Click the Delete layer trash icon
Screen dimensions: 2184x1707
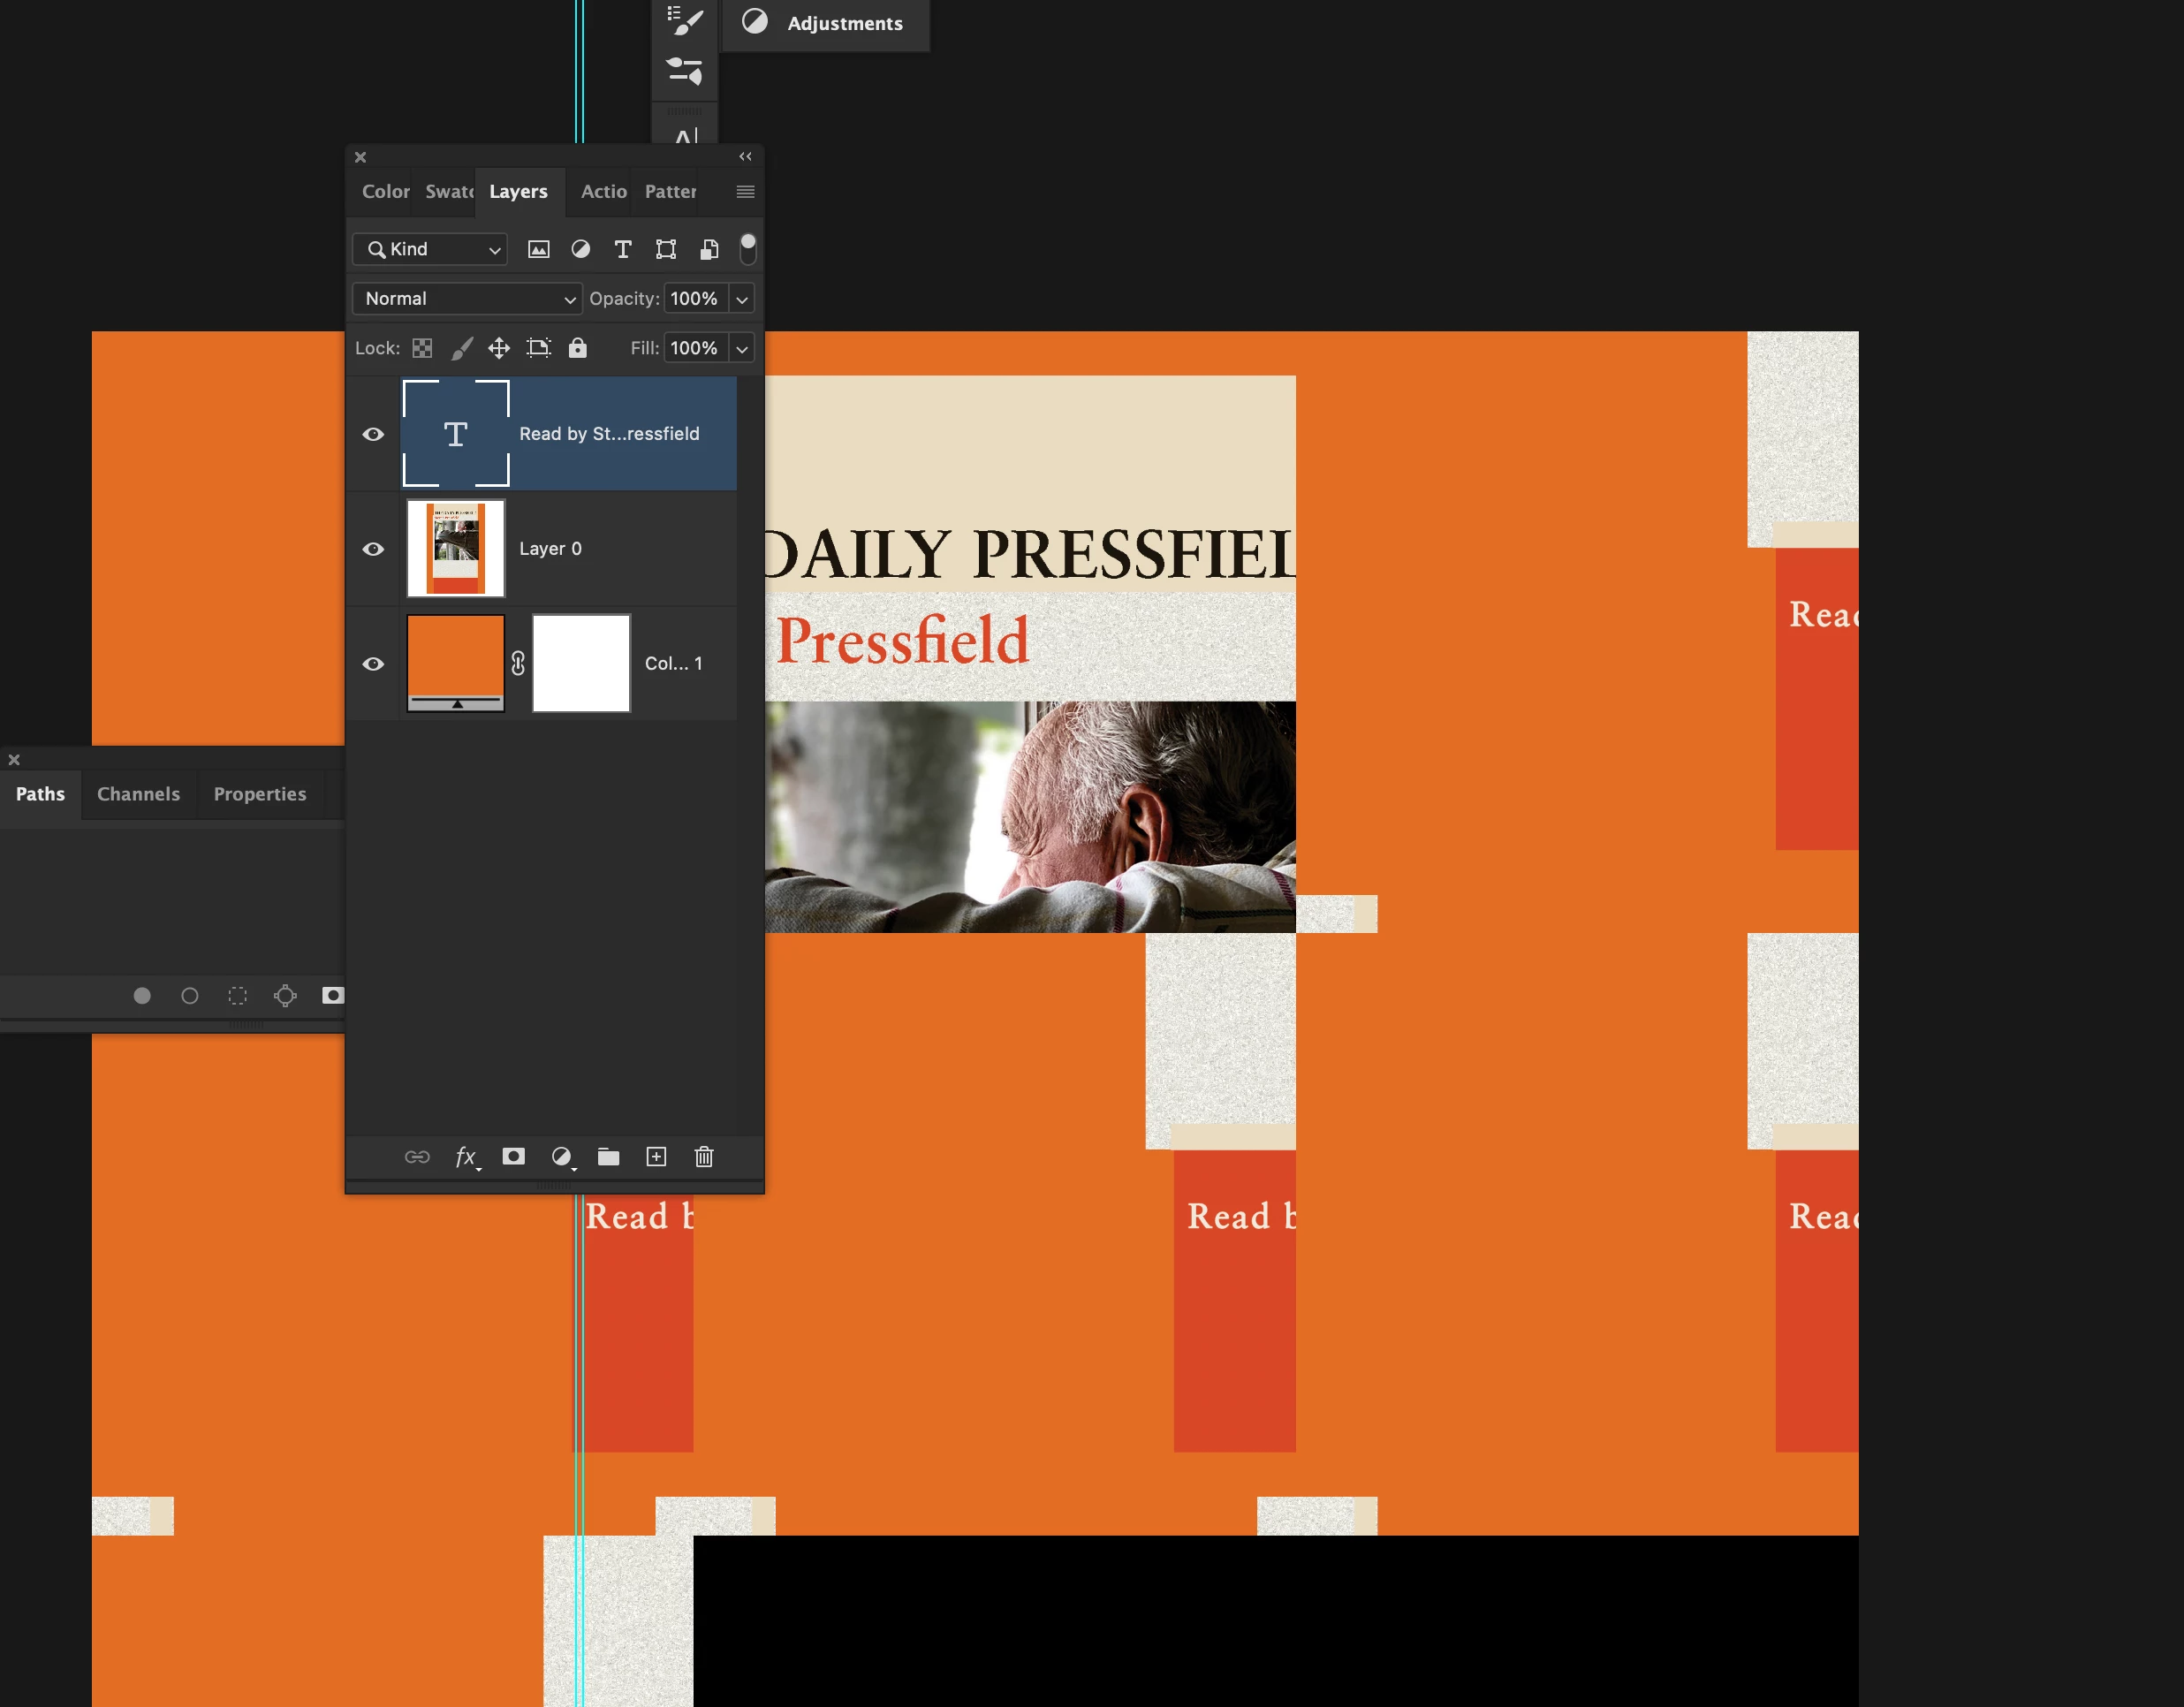[x=704, y=1157]
